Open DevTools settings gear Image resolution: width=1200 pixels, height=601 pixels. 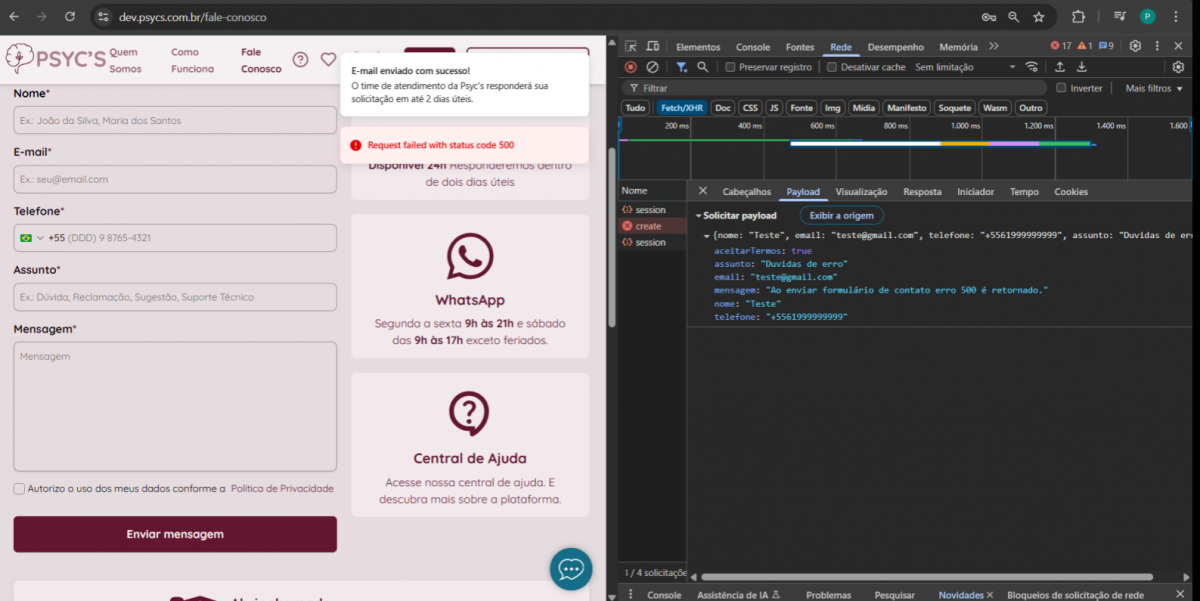1135,46
